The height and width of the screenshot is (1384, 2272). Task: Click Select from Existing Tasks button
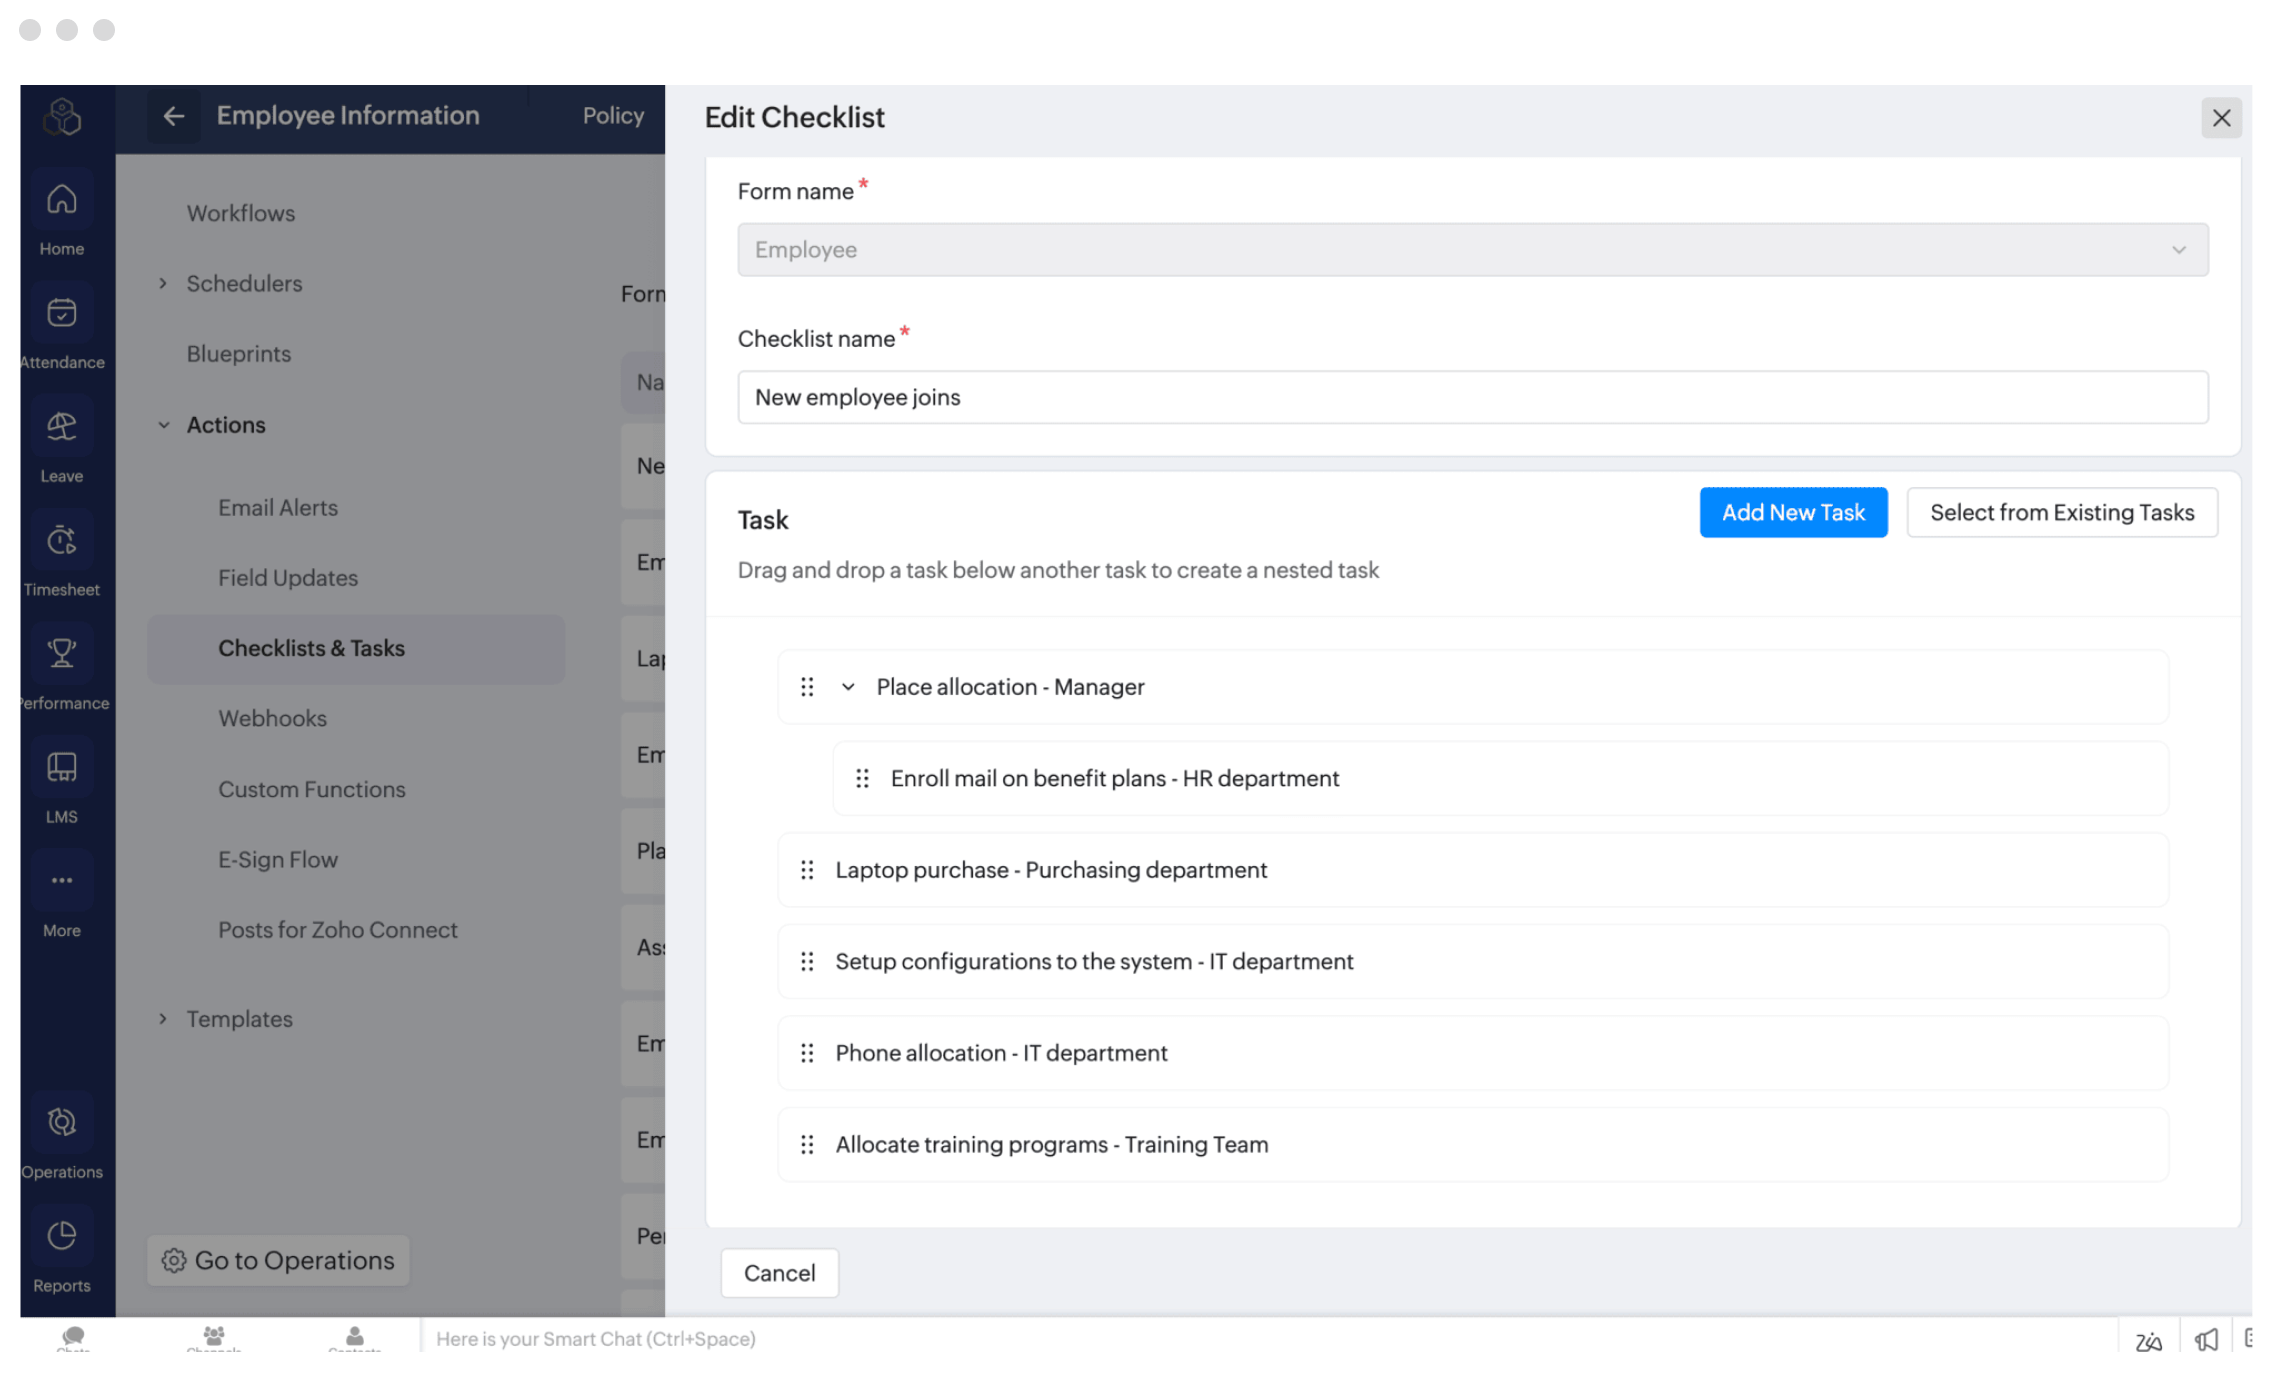pos(2061,513)
